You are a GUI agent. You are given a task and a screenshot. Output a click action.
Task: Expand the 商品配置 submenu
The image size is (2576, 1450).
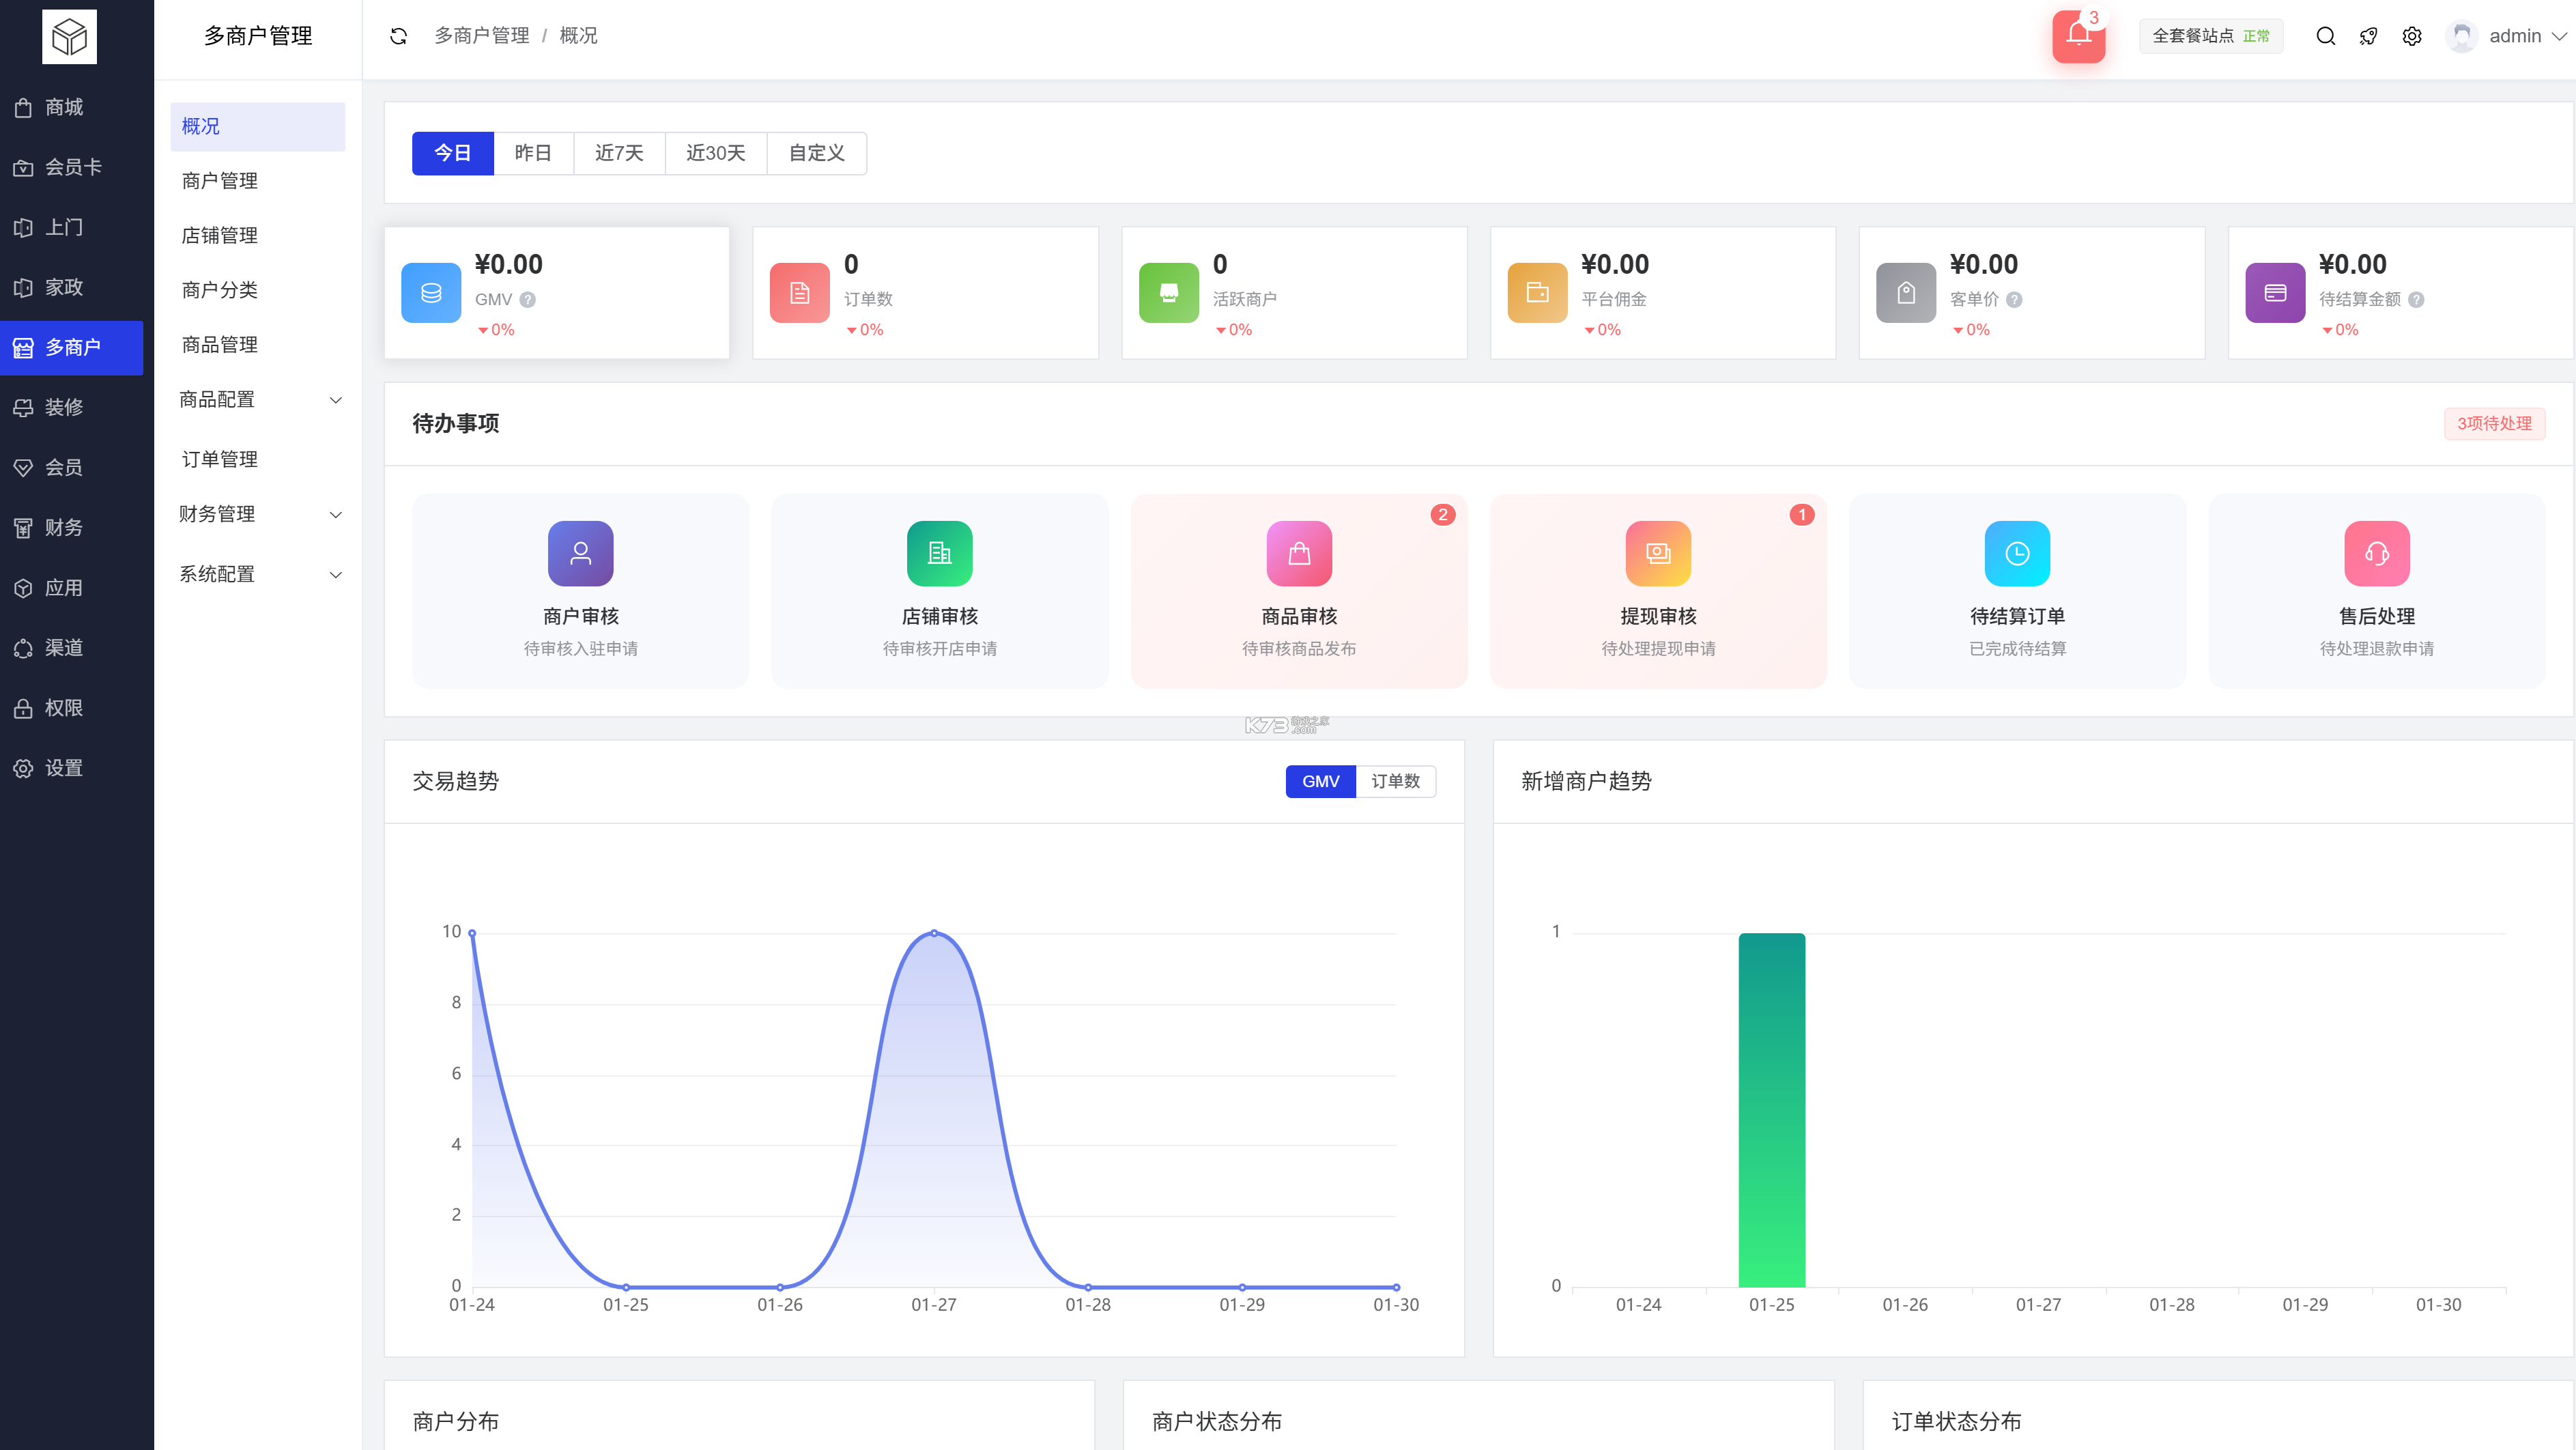[258, 400]
